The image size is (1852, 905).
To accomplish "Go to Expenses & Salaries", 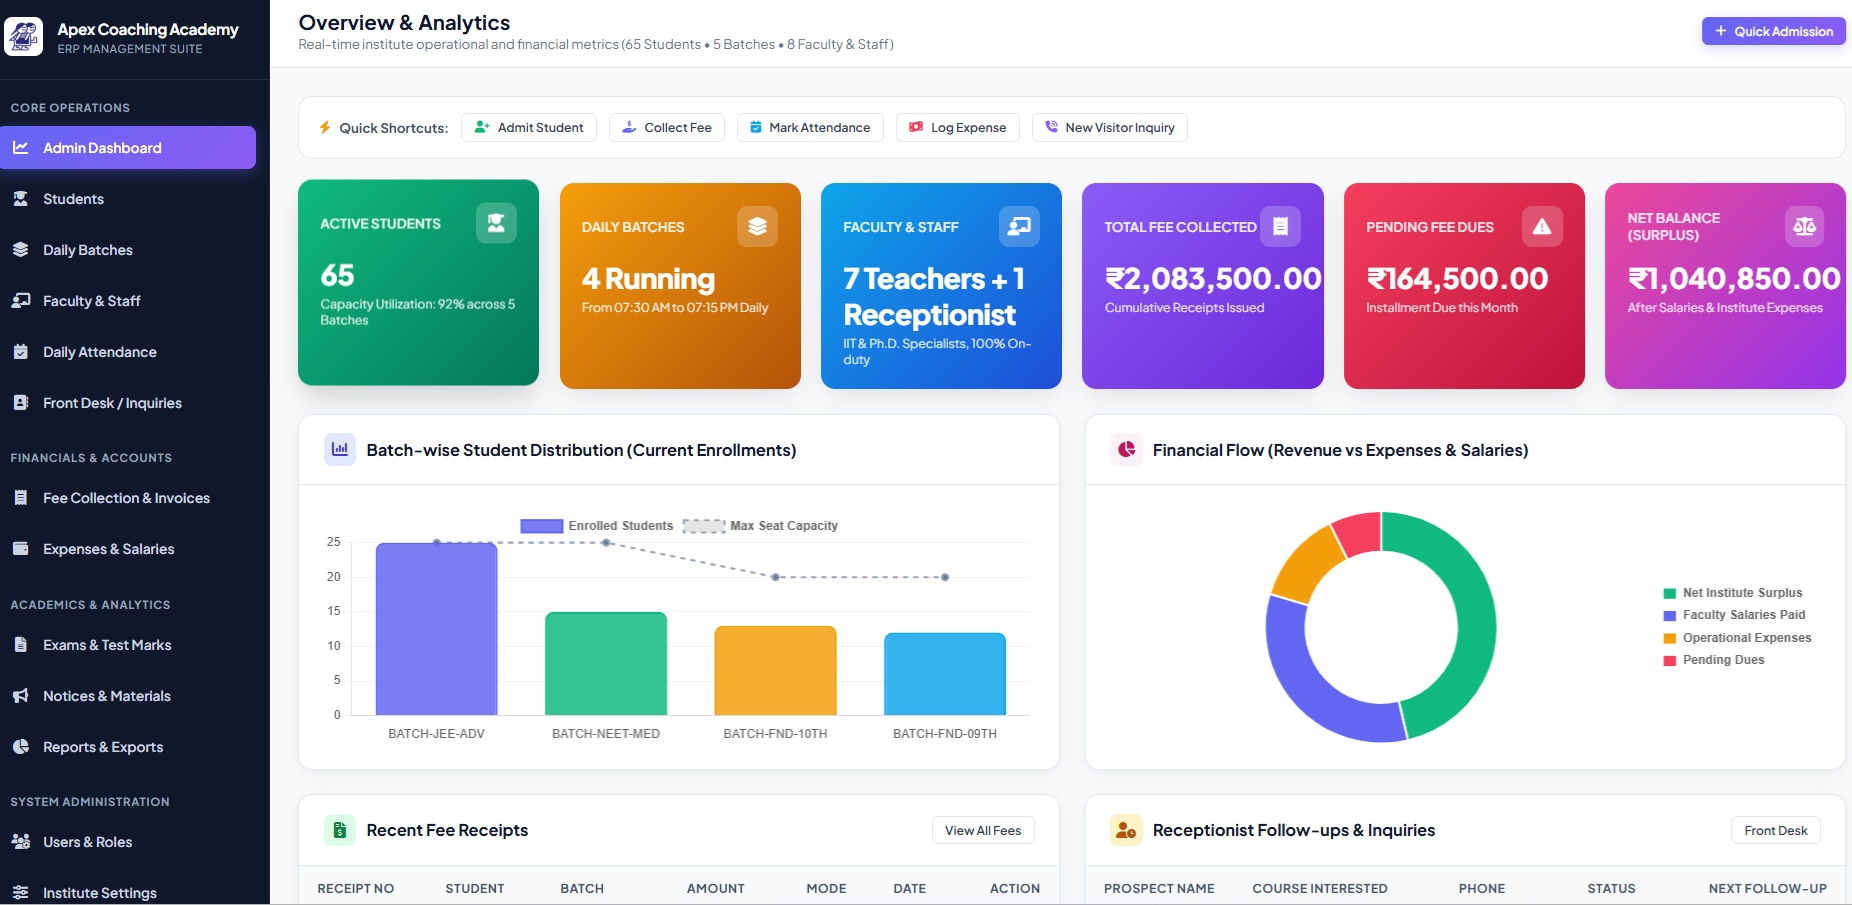I will click(x=128, y=549).
